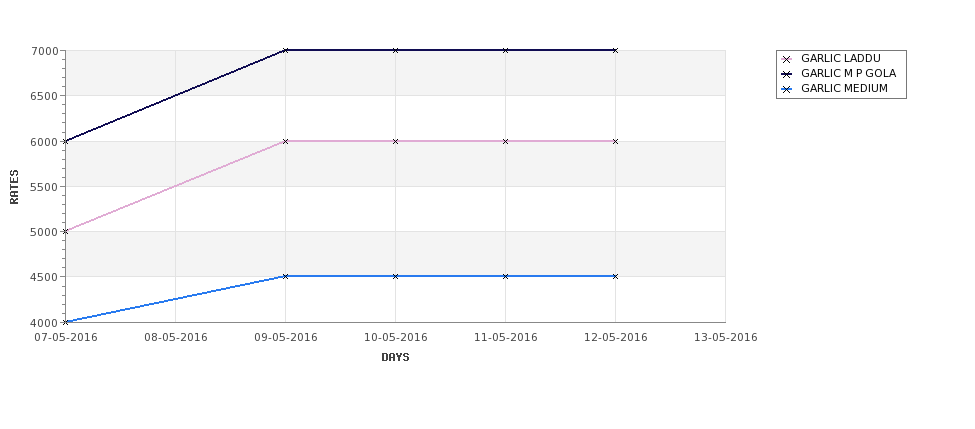Screen dimensions: 975x429
Task: Click GARLIC MEDIUM marker at 11-05-2016
Action: pos(506,276)
